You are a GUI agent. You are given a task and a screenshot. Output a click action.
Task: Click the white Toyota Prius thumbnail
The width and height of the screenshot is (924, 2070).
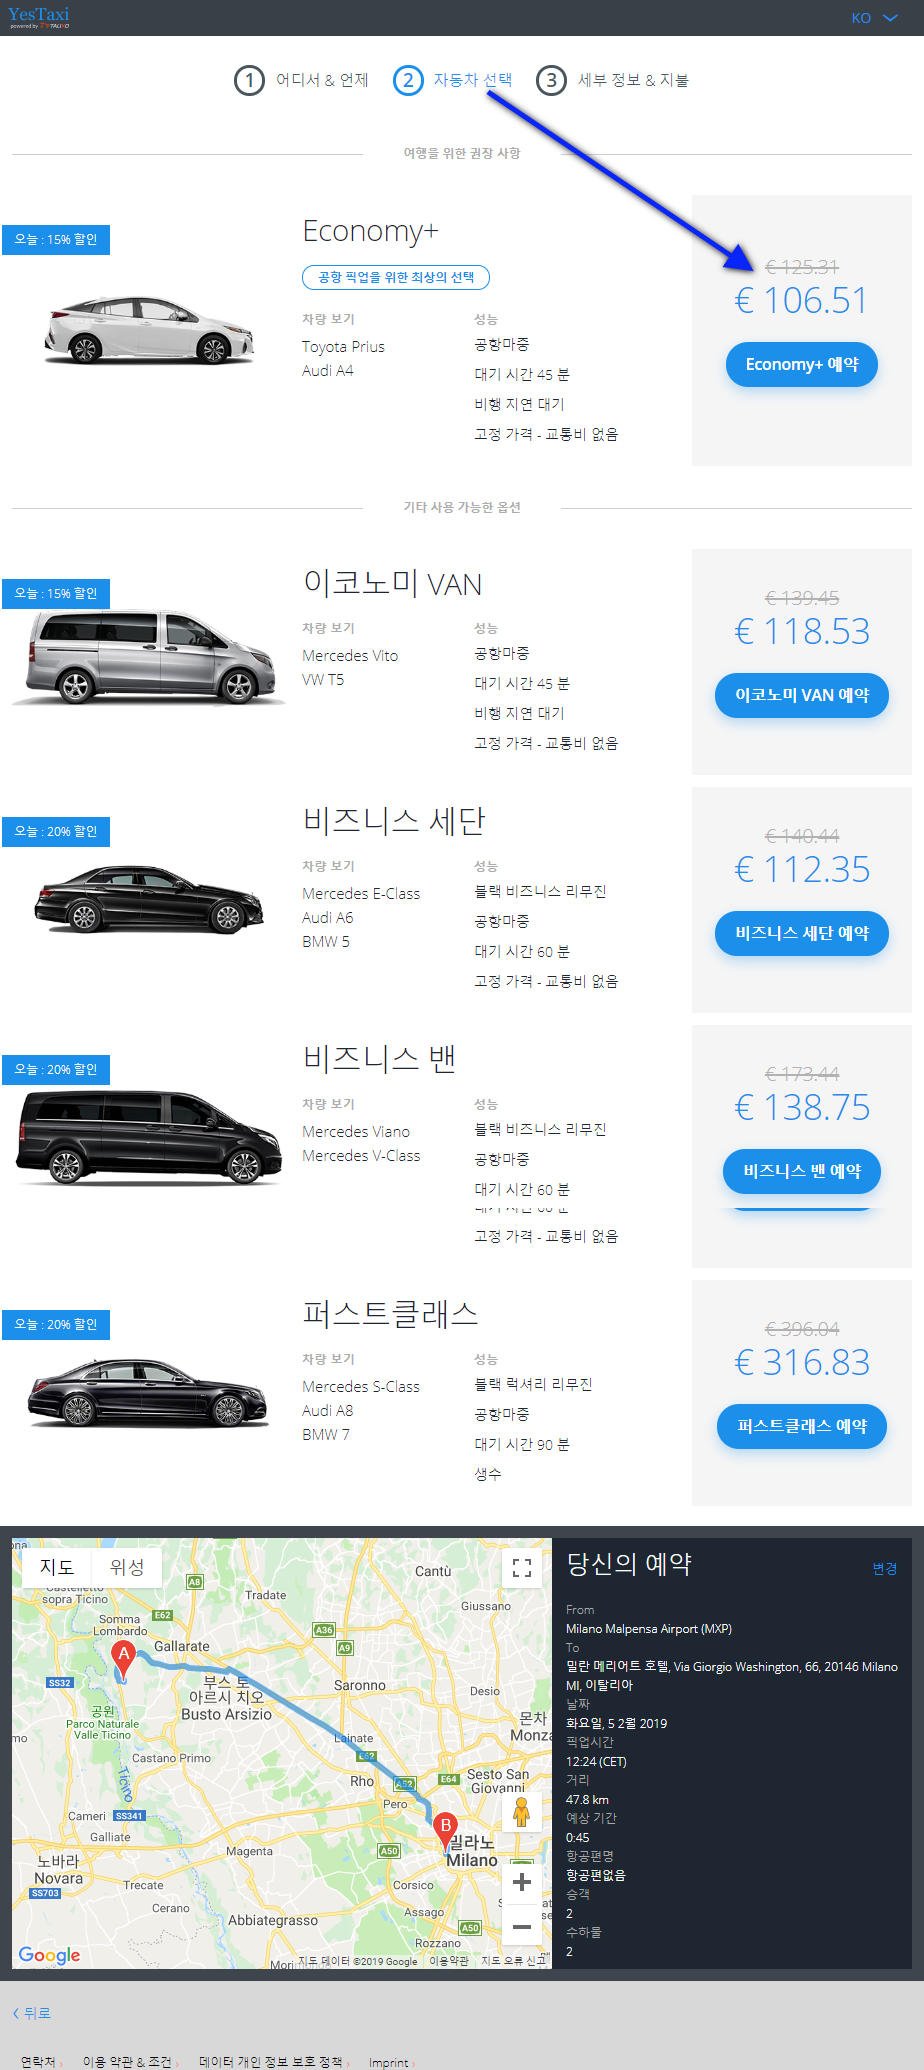(148, 330)
